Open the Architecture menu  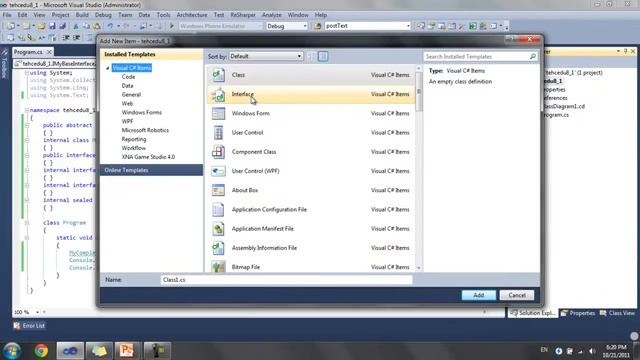192,15
